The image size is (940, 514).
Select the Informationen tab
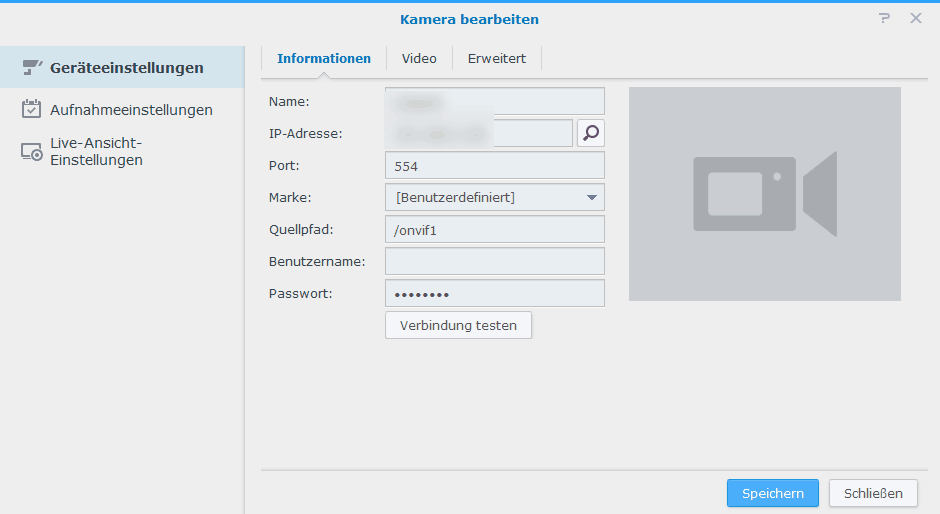(x=324, y=59)
